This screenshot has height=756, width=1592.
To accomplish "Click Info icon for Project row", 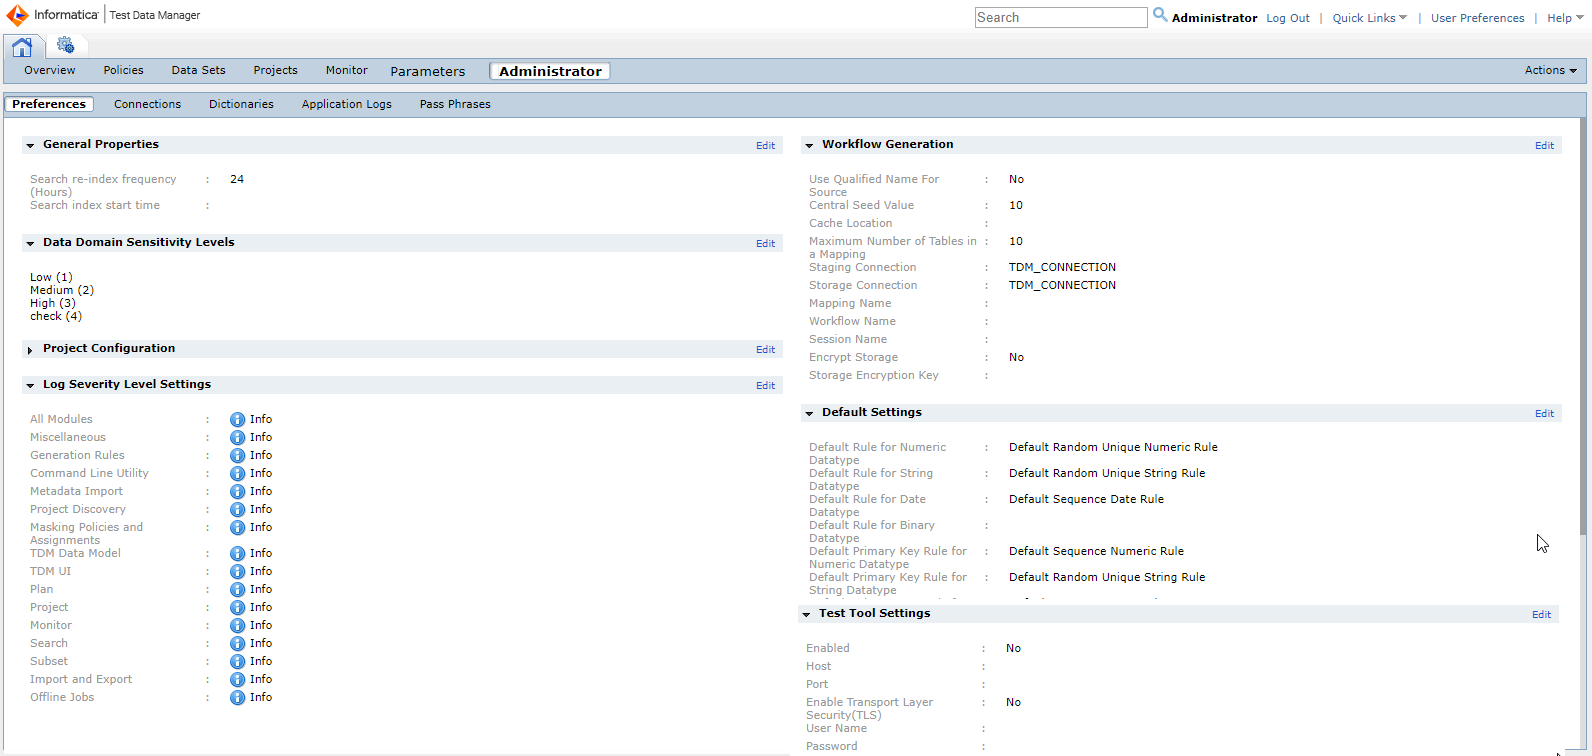I will pyautogui.click(x=237, y=608).
